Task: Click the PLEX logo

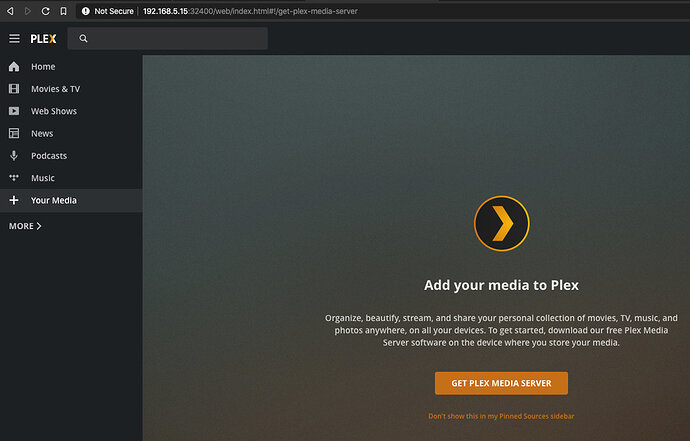Action: point(43,39)
